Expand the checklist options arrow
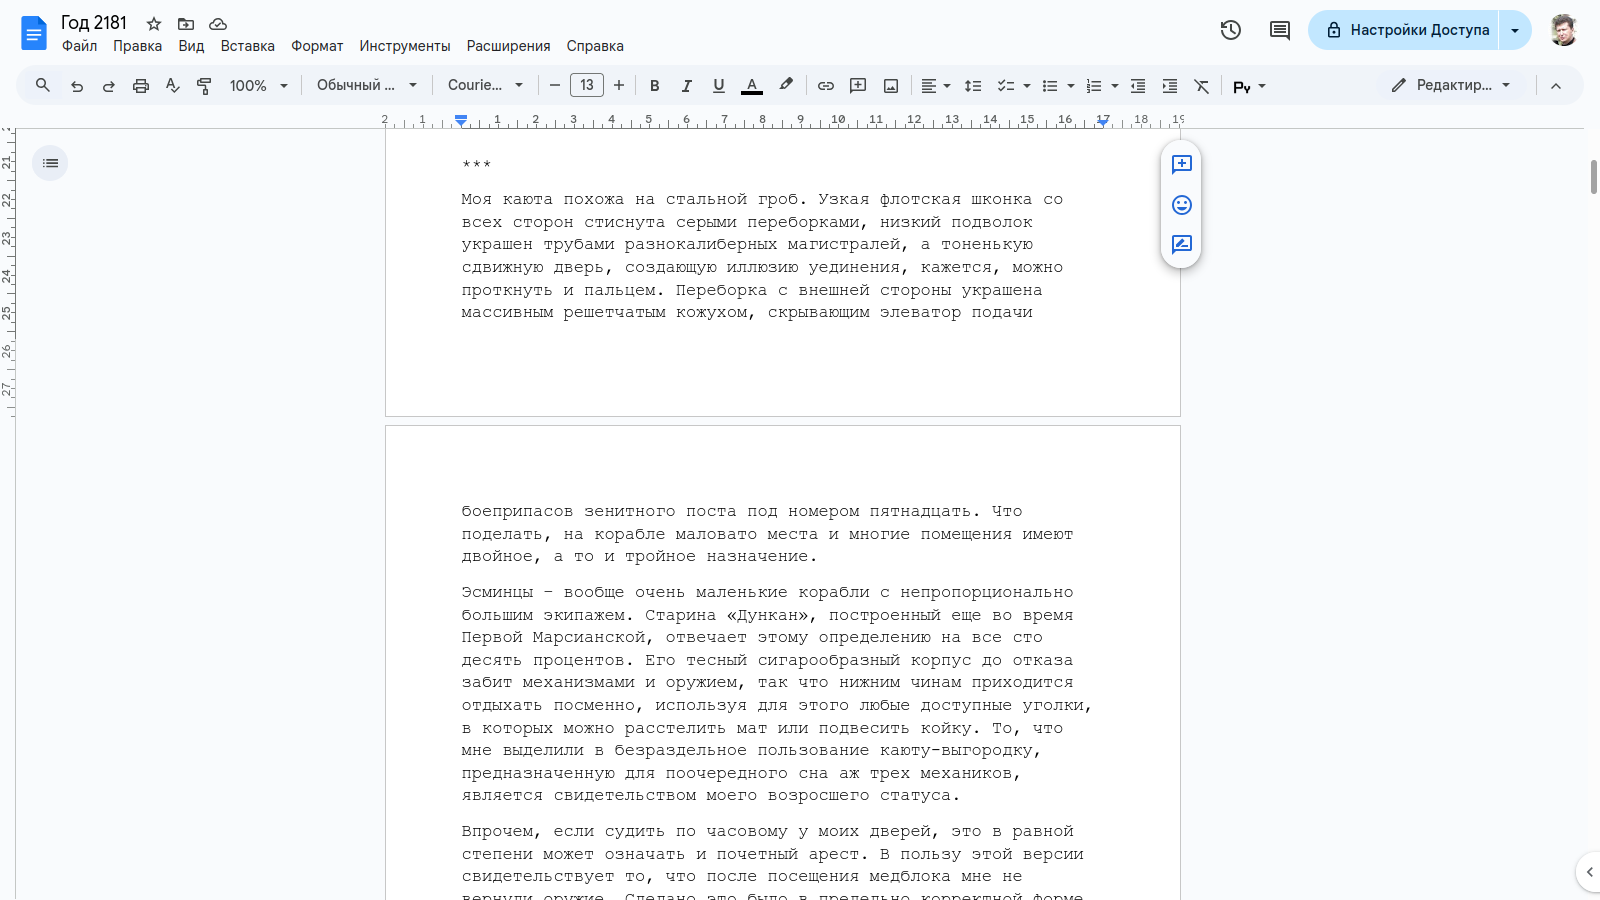 [1025, 86]
